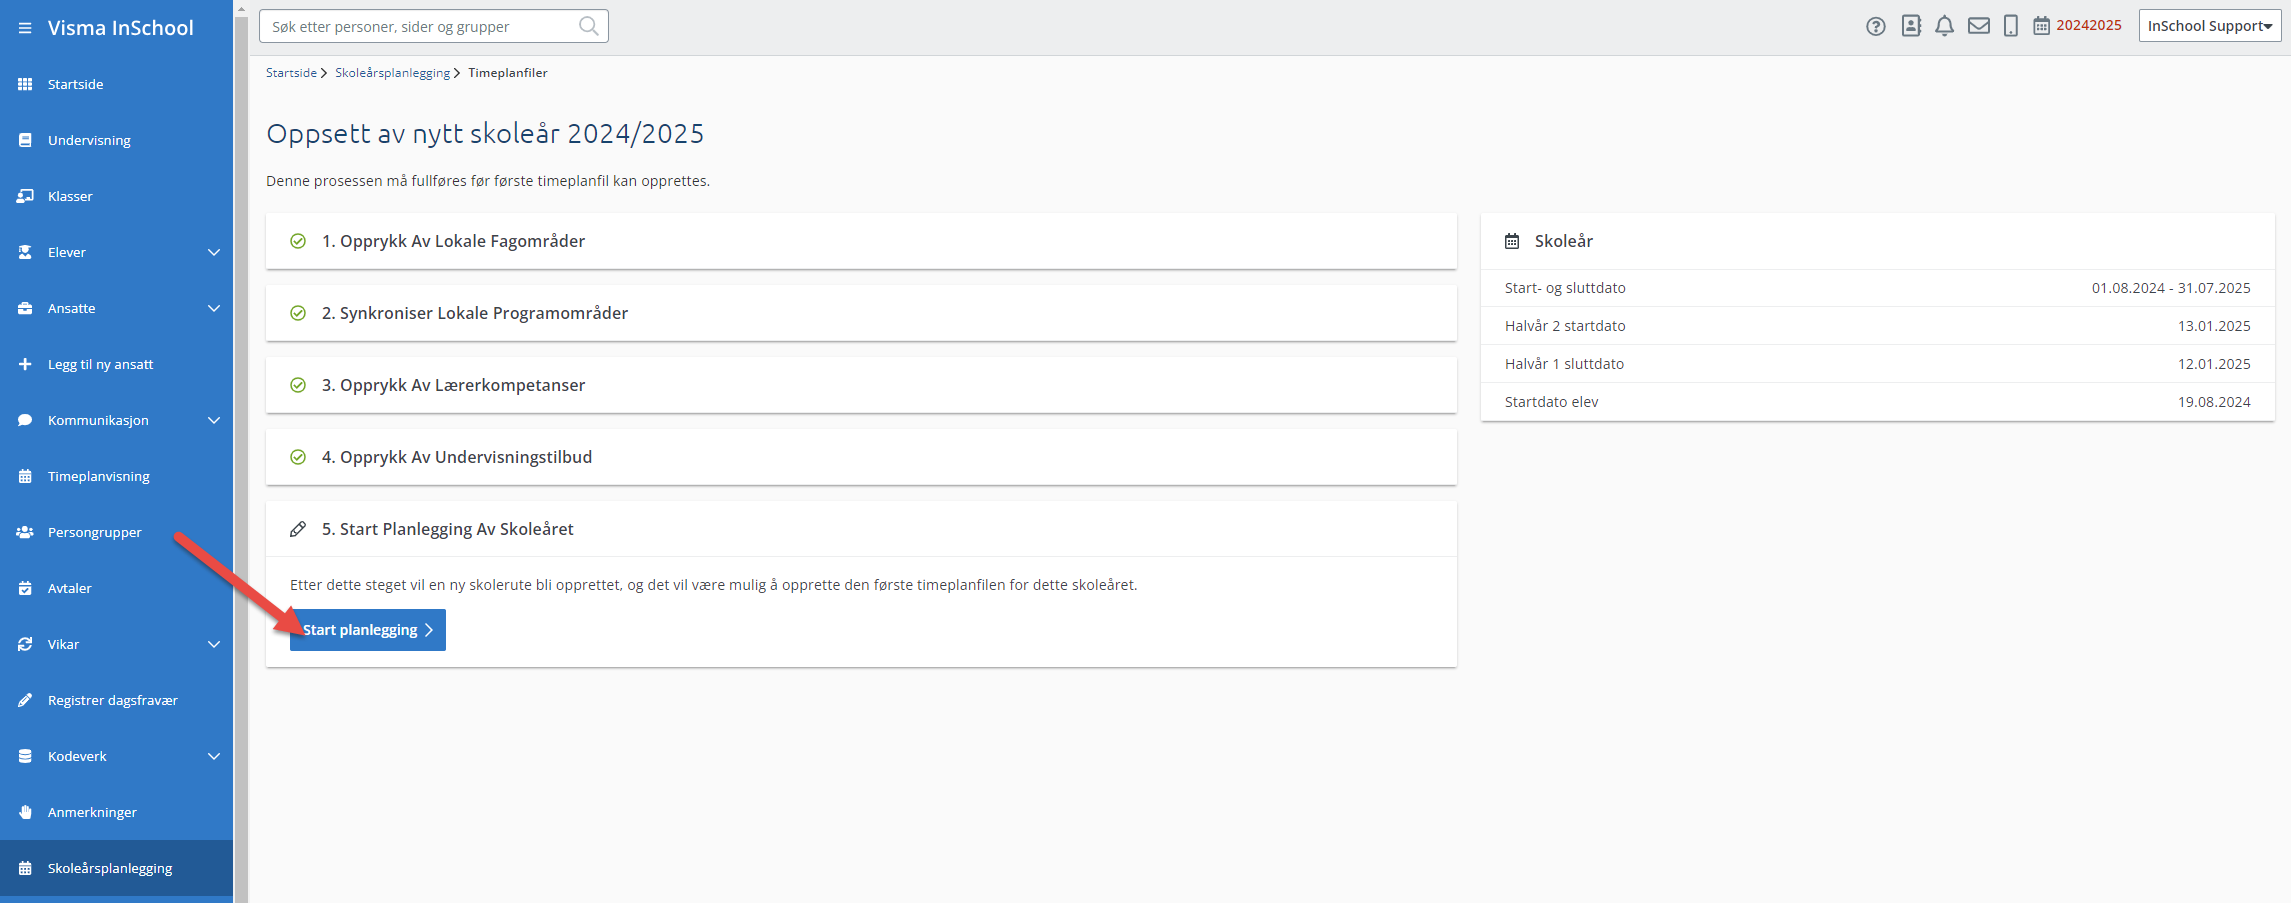Open the hamburger menu icon

25,28
